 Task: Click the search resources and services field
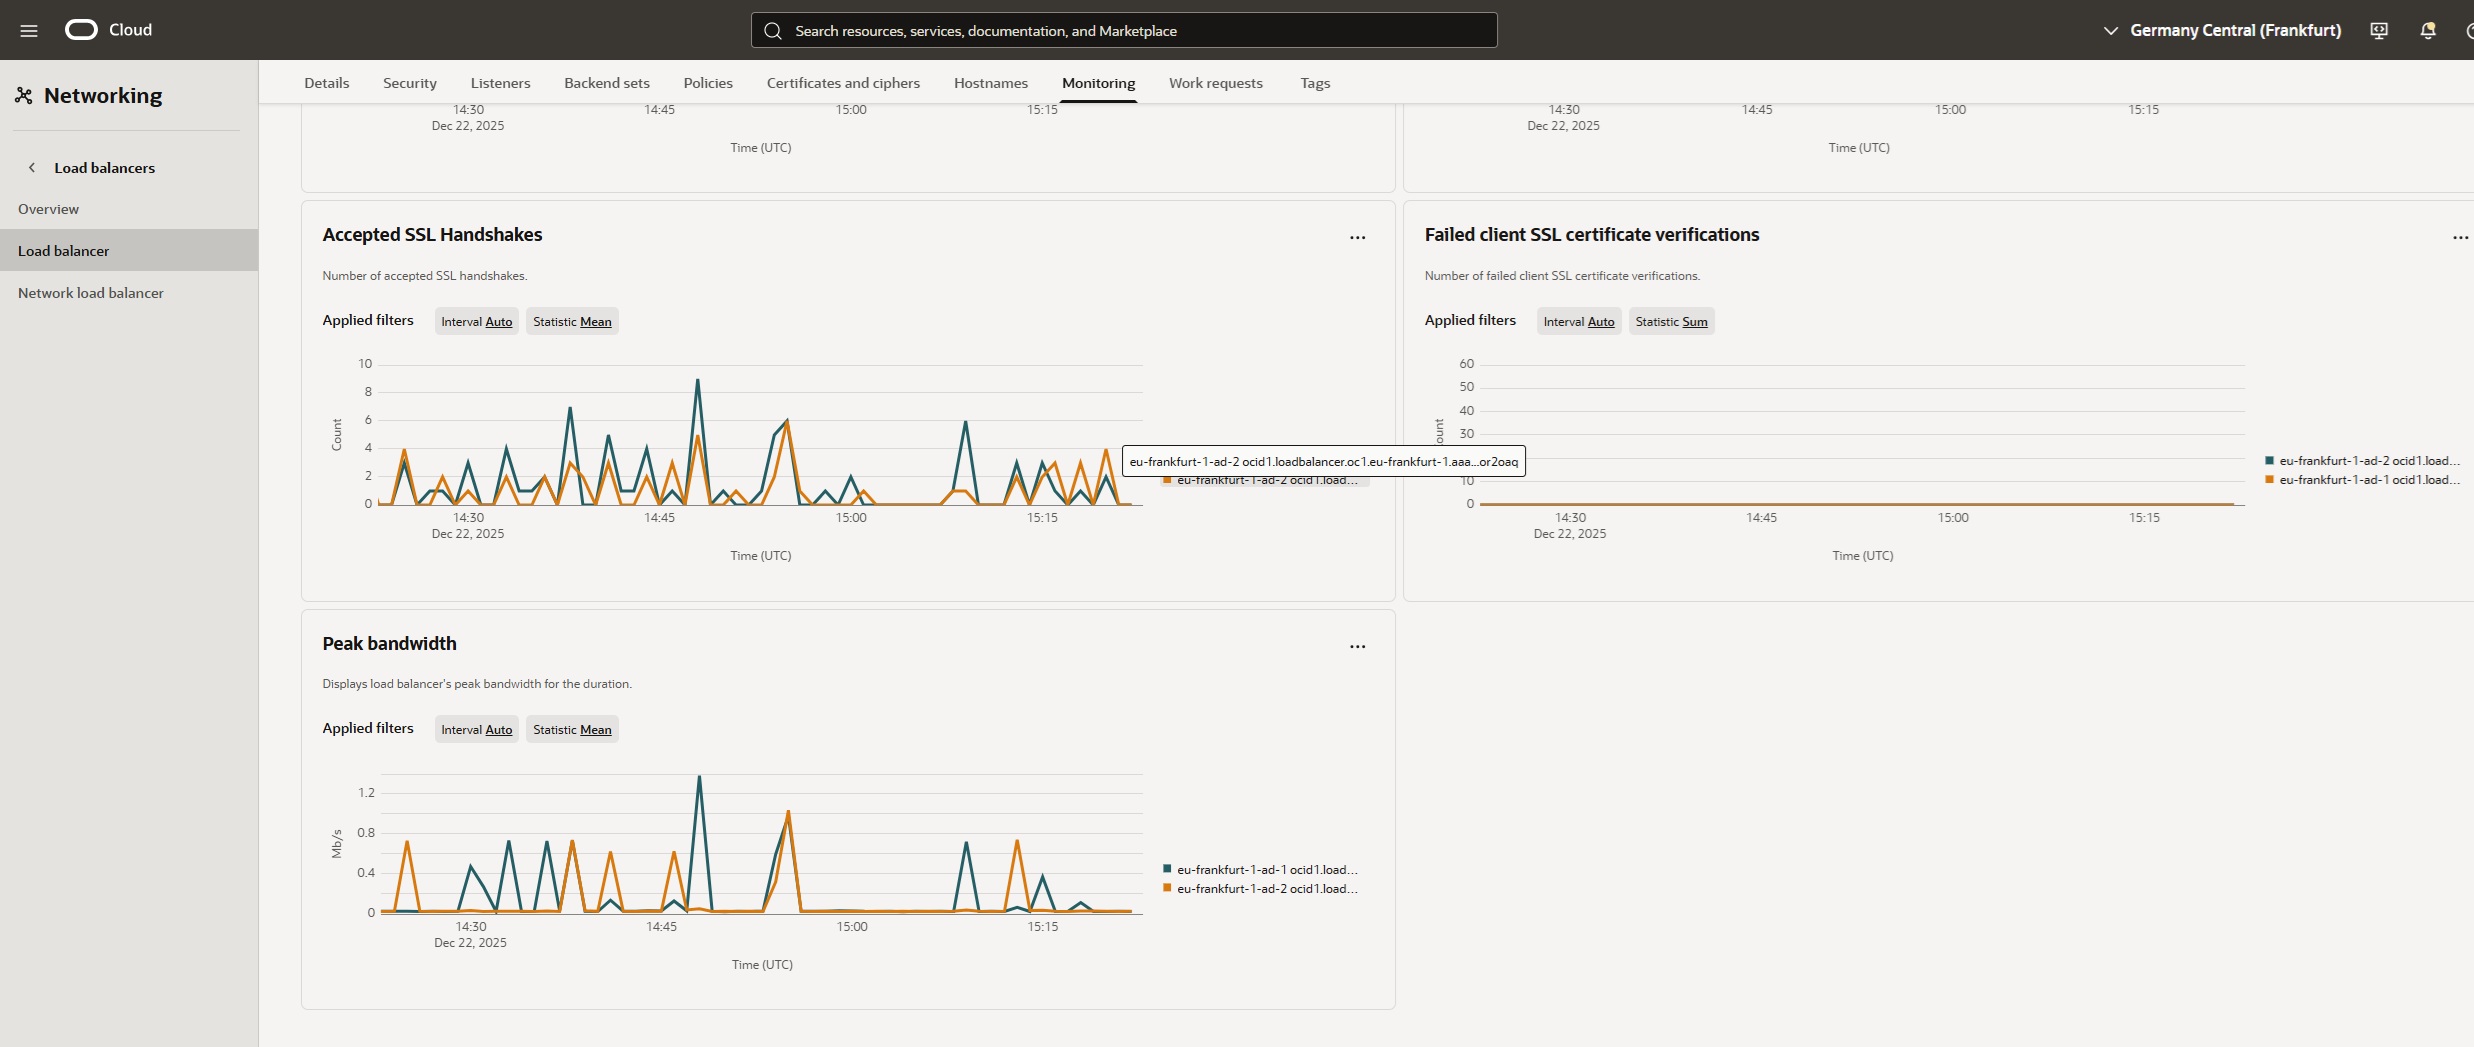(1123, 31)
